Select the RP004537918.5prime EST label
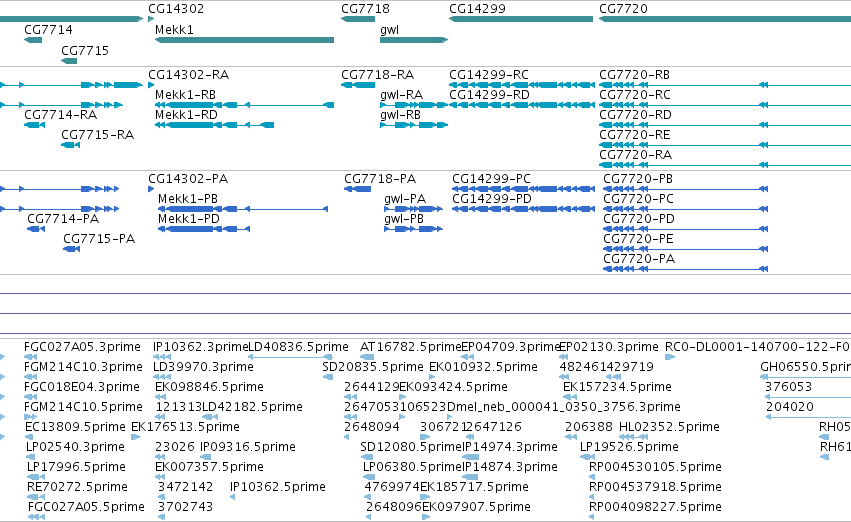 coord(655,487)
